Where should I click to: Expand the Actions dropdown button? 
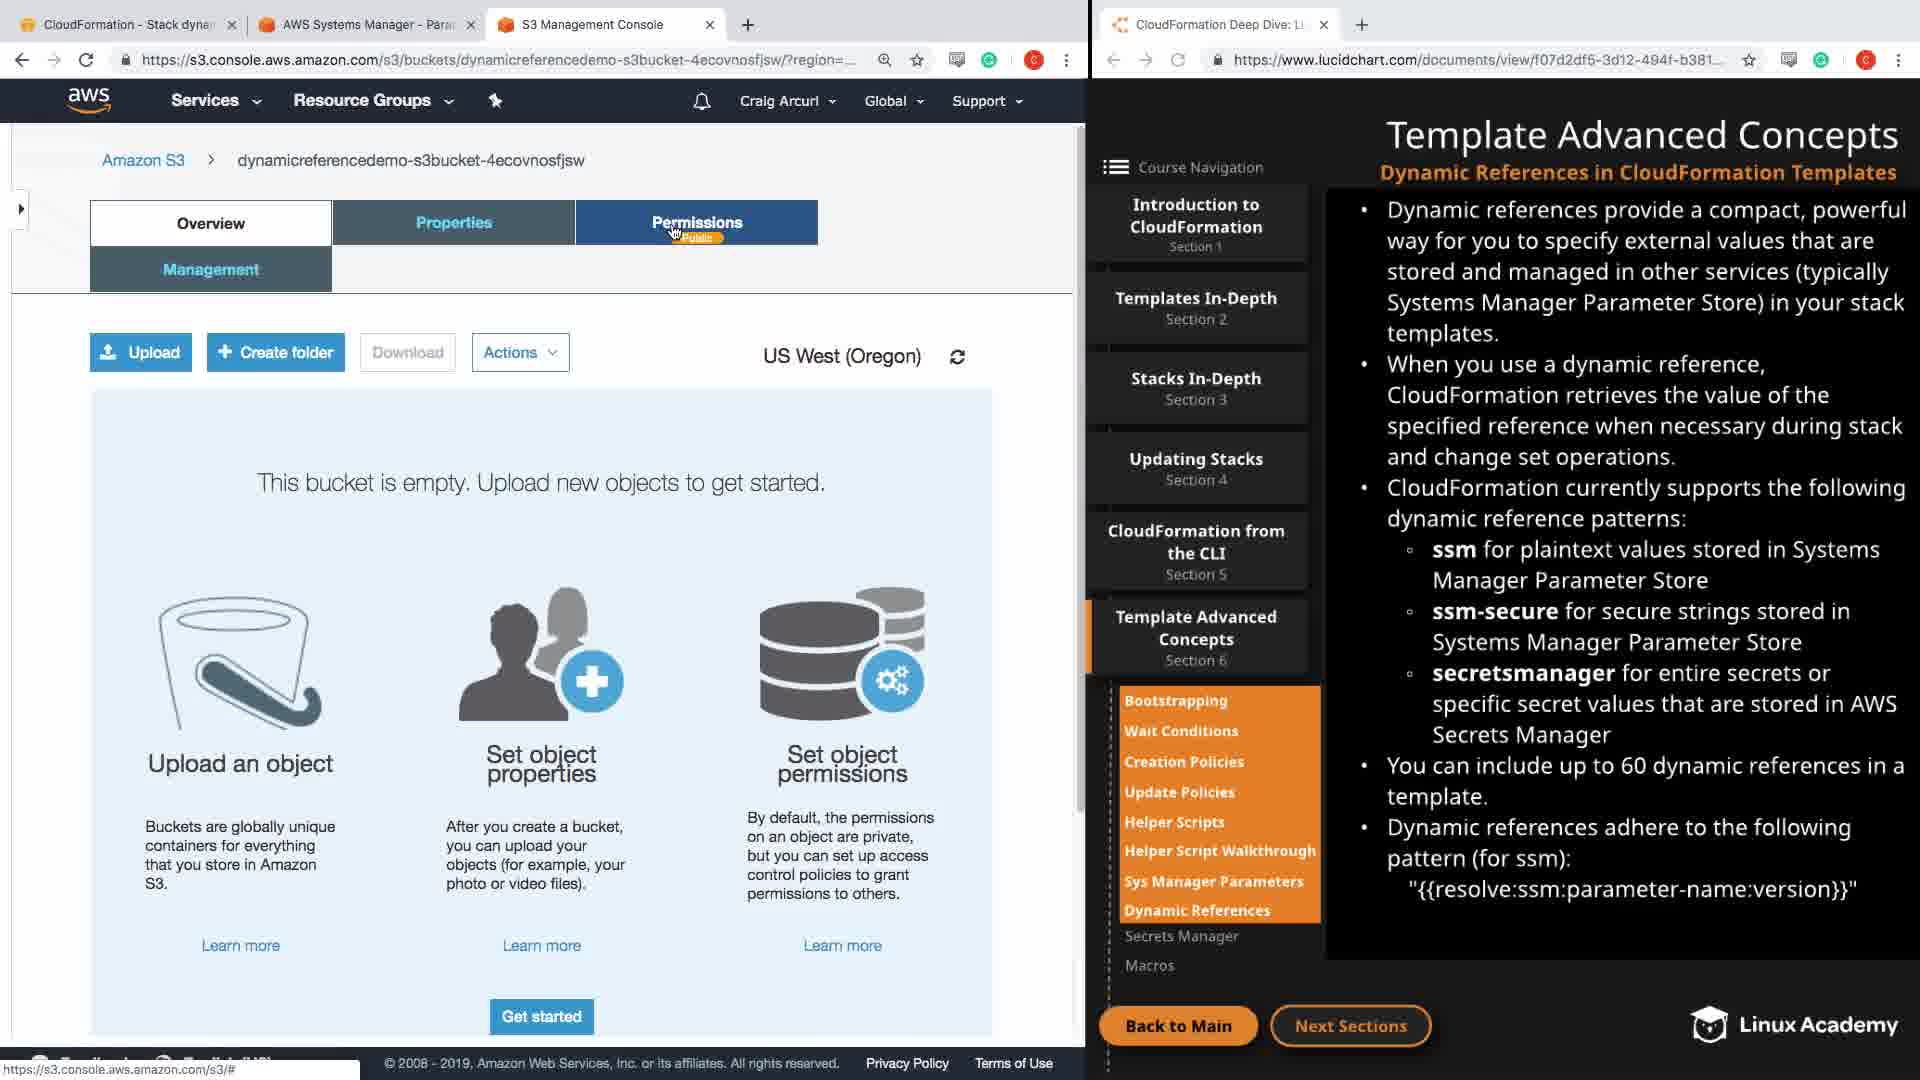[x=520, y=352]
